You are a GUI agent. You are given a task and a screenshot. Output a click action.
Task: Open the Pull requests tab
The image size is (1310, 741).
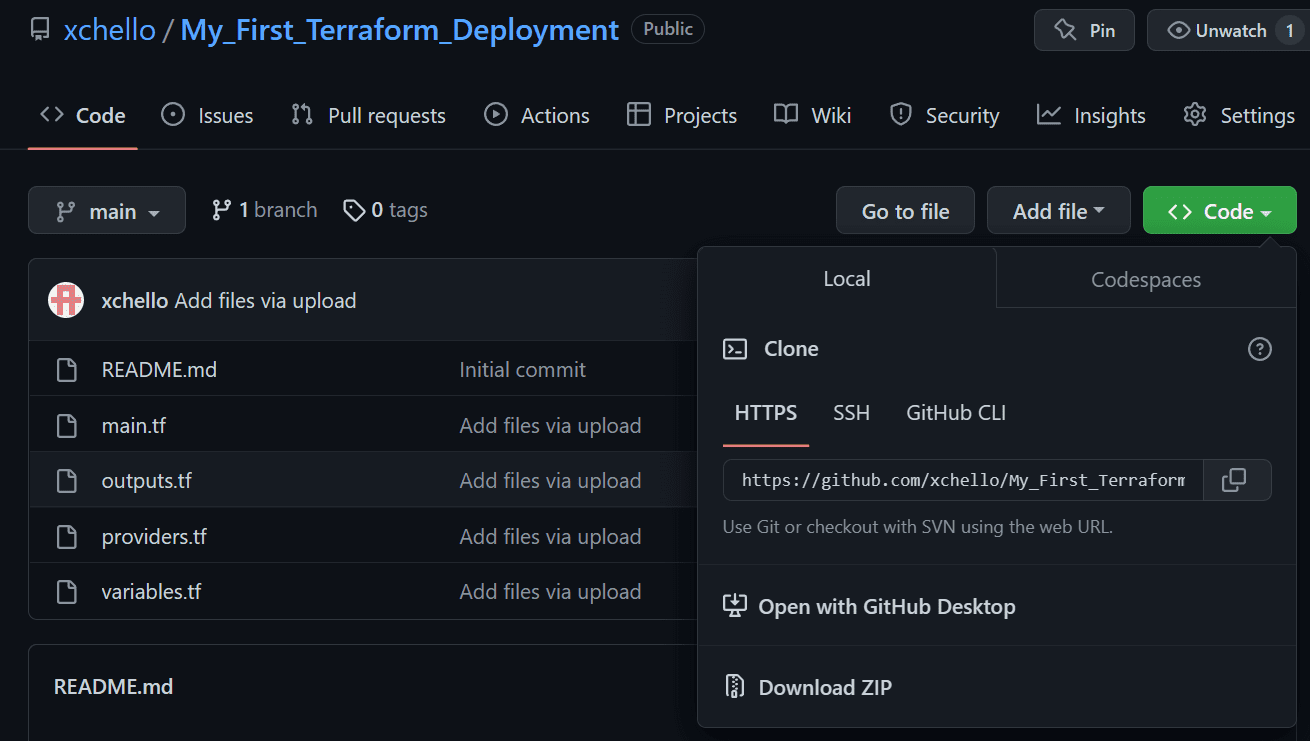click(368, 115)
